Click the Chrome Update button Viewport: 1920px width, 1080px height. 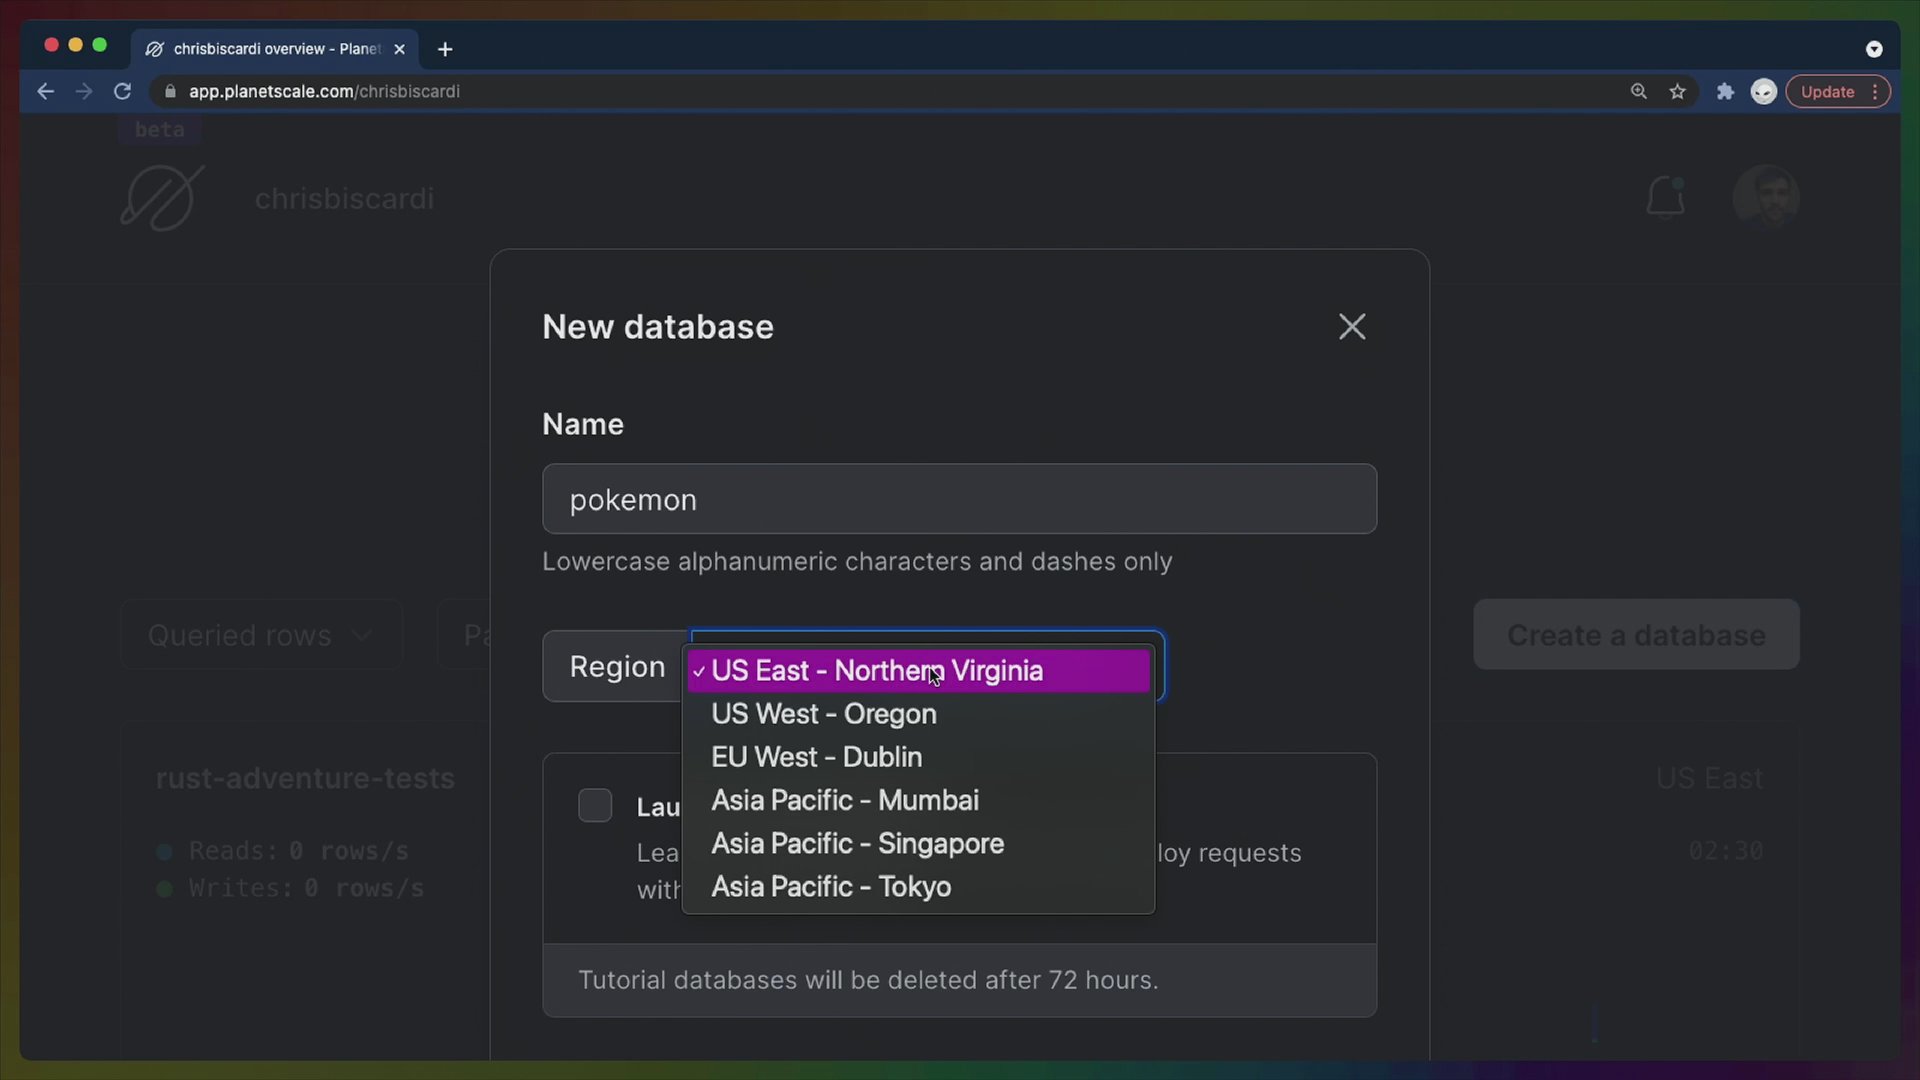pyautogui.click(x=1827, y=91)
